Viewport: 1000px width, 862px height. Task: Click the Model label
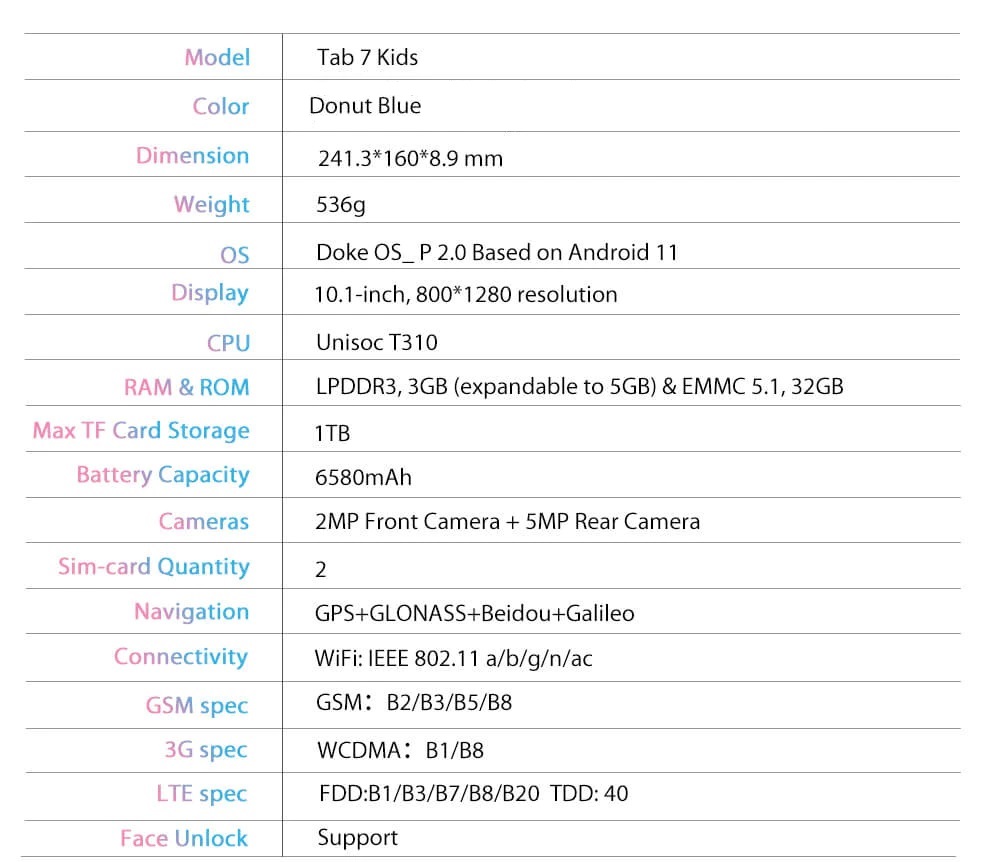click(217, 57)
